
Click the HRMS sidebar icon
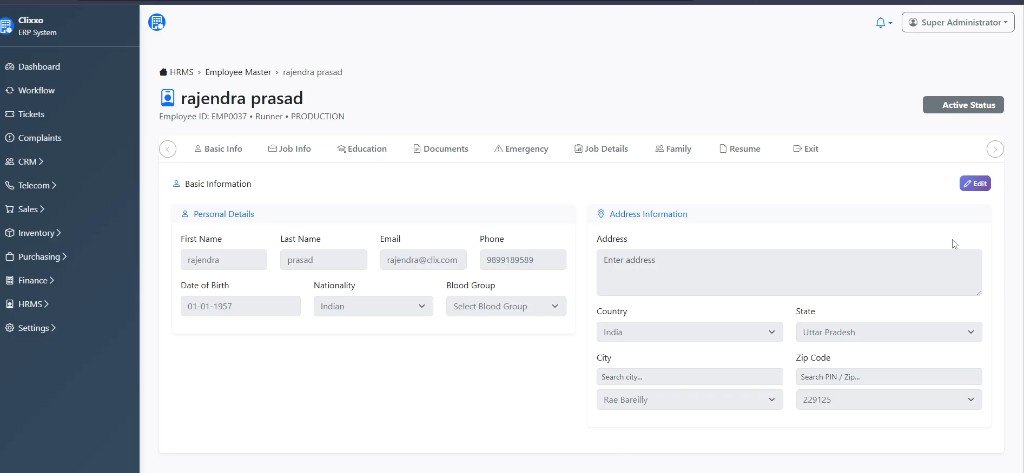[9, 304]
